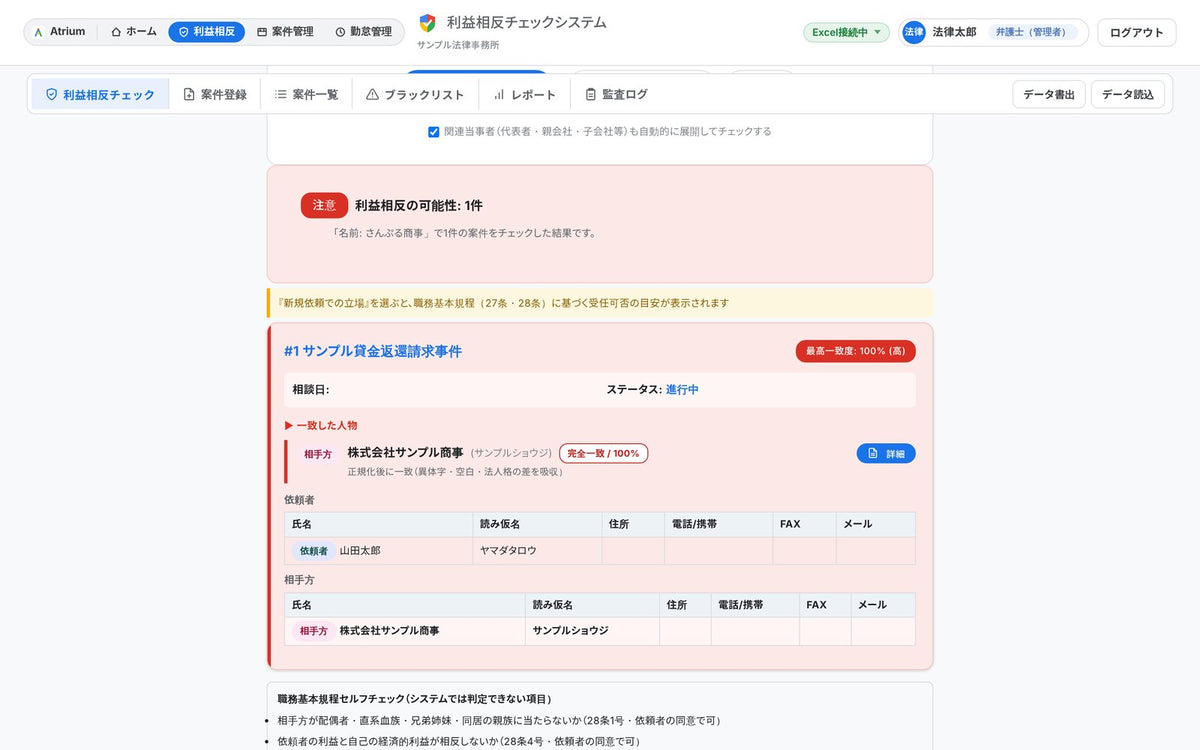
Task: Open case title #1 サンプル貸金返還請求事件
Action: click(x=373, y=351)
